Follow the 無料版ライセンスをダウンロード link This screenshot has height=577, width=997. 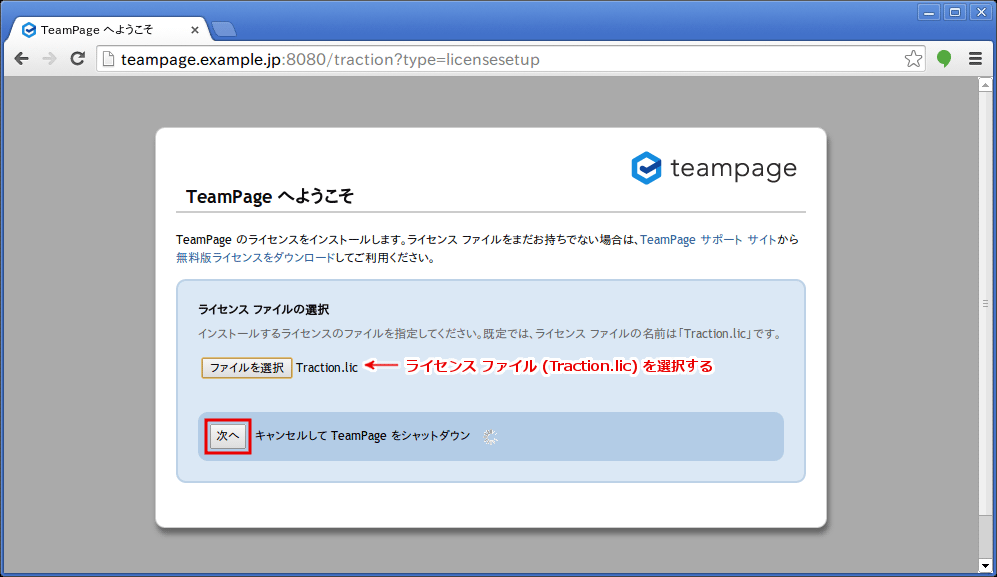pos(255,257)
